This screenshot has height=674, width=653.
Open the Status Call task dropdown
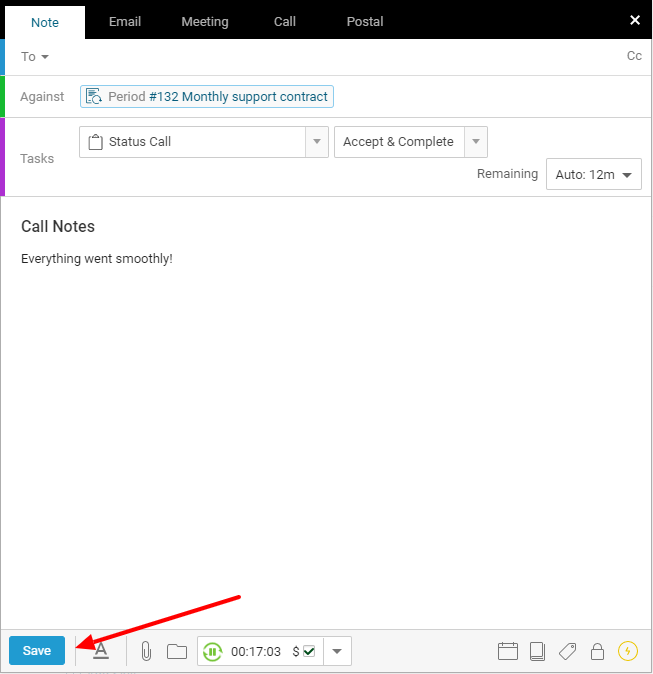coord(317,142)
